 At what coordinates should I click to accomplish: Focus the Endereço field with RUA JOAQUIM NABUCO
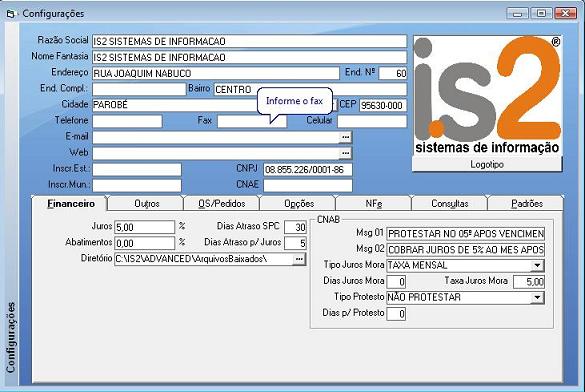(x=216, y=73)
